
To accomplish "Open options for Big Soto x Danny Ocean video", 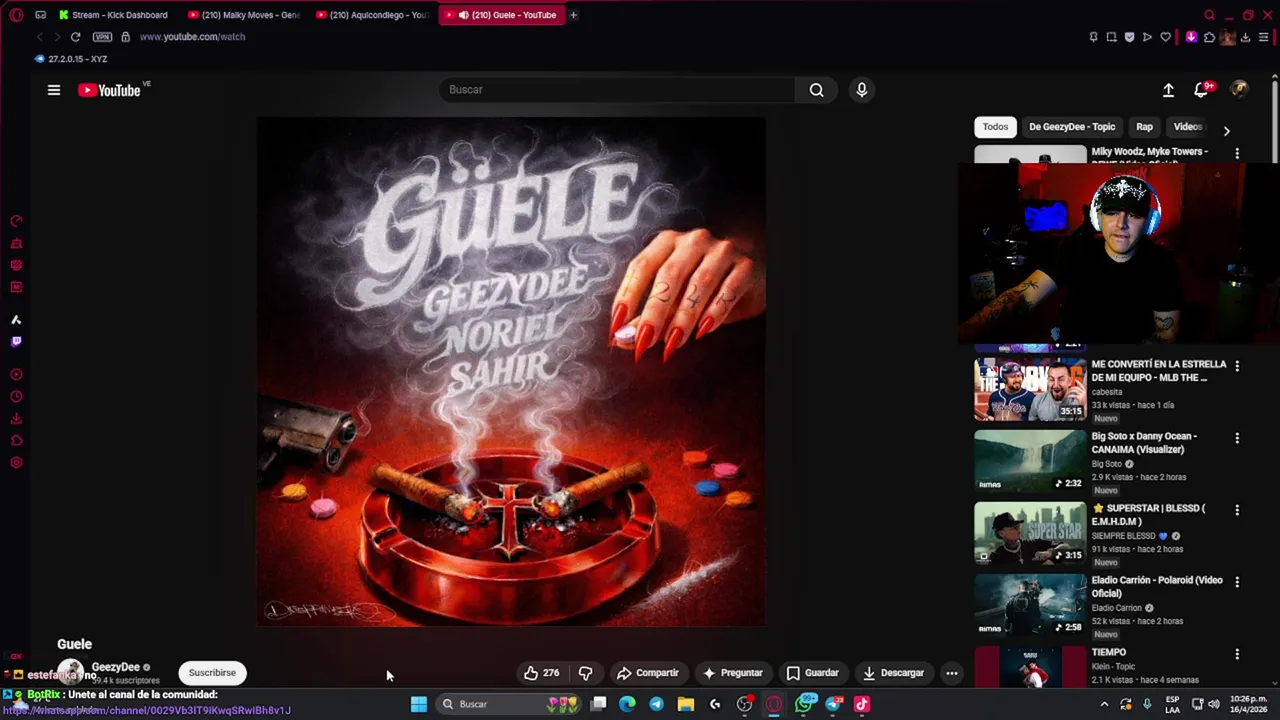I will [1237, 439].
